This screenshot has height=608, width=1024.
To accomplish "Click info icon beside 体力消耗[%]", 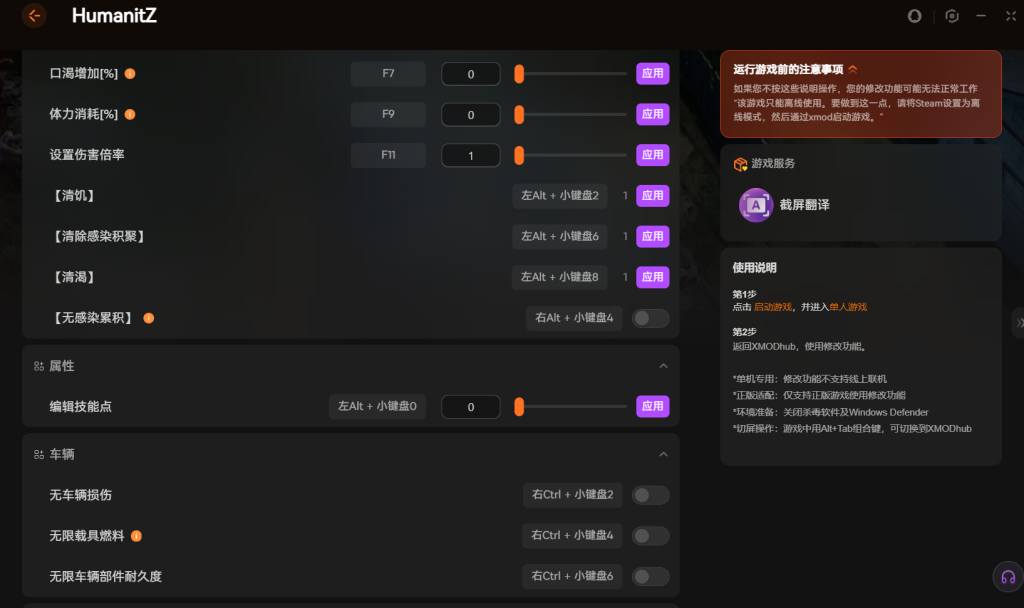I will coord(130,115).
